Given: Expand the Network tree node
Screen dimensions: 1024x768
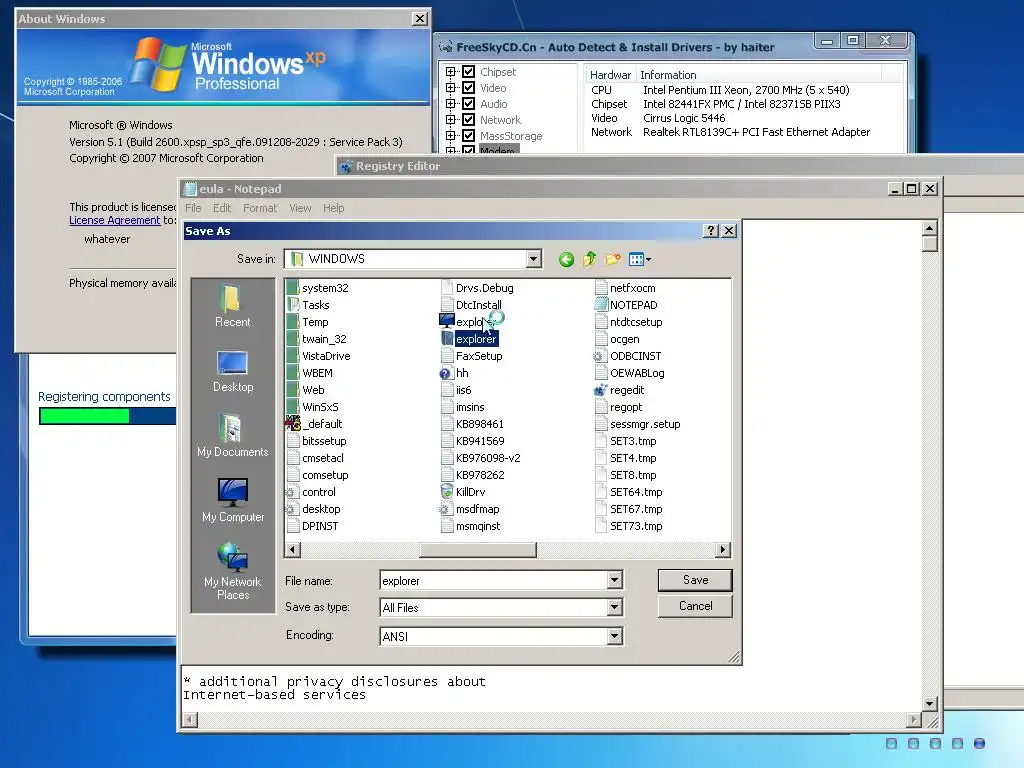Looking at the screenshot, I should coord(451,120).
